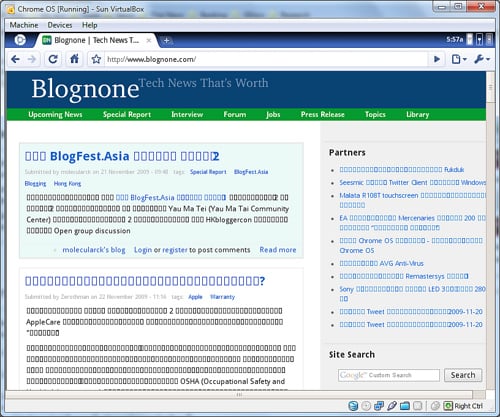Open the Sony LED partner link
The height and width of the screenshot is (417, 500).
413,294
